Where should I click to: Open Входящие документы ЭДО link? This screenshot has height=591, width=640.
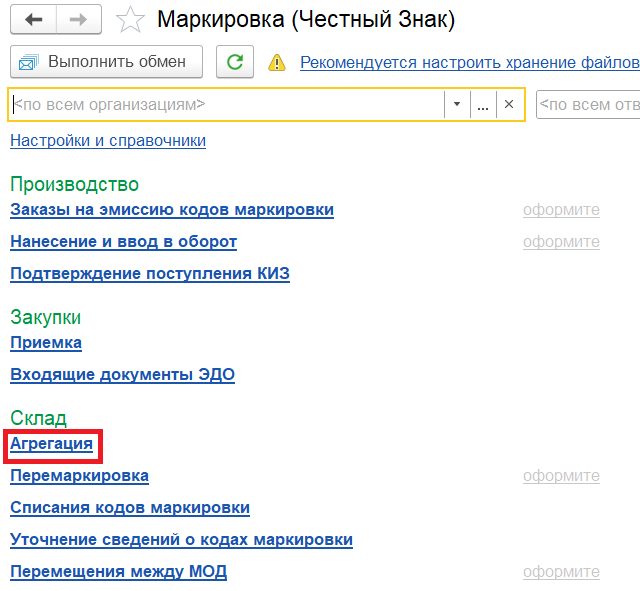point(122,375)
